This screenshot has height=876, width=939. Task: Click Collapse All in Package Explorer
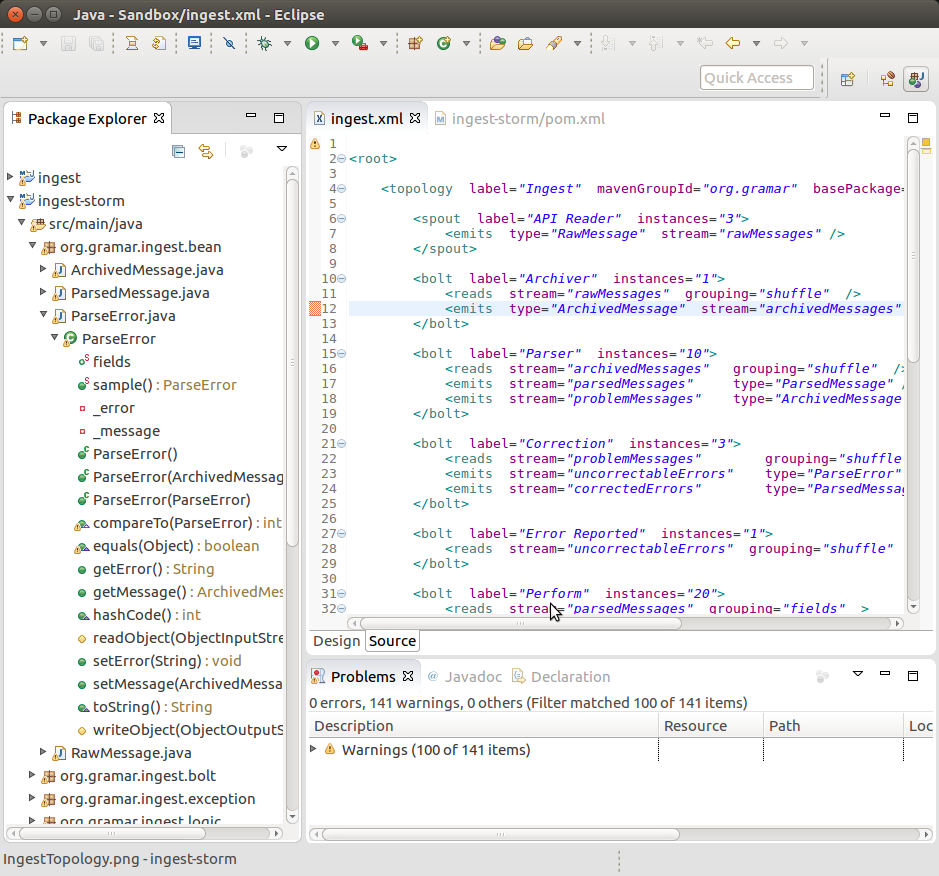pos(178,151)
